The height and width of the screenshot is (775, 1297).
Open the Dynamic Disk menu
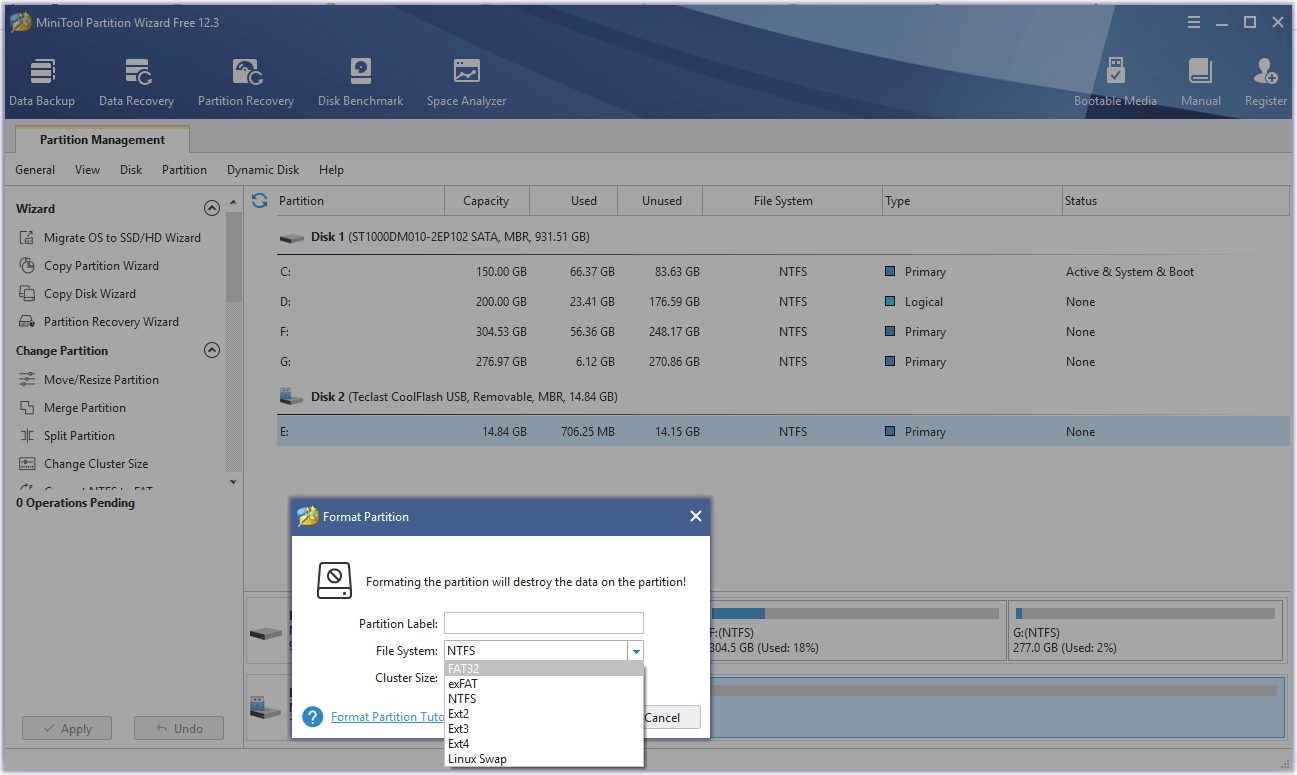click(263, 170)
